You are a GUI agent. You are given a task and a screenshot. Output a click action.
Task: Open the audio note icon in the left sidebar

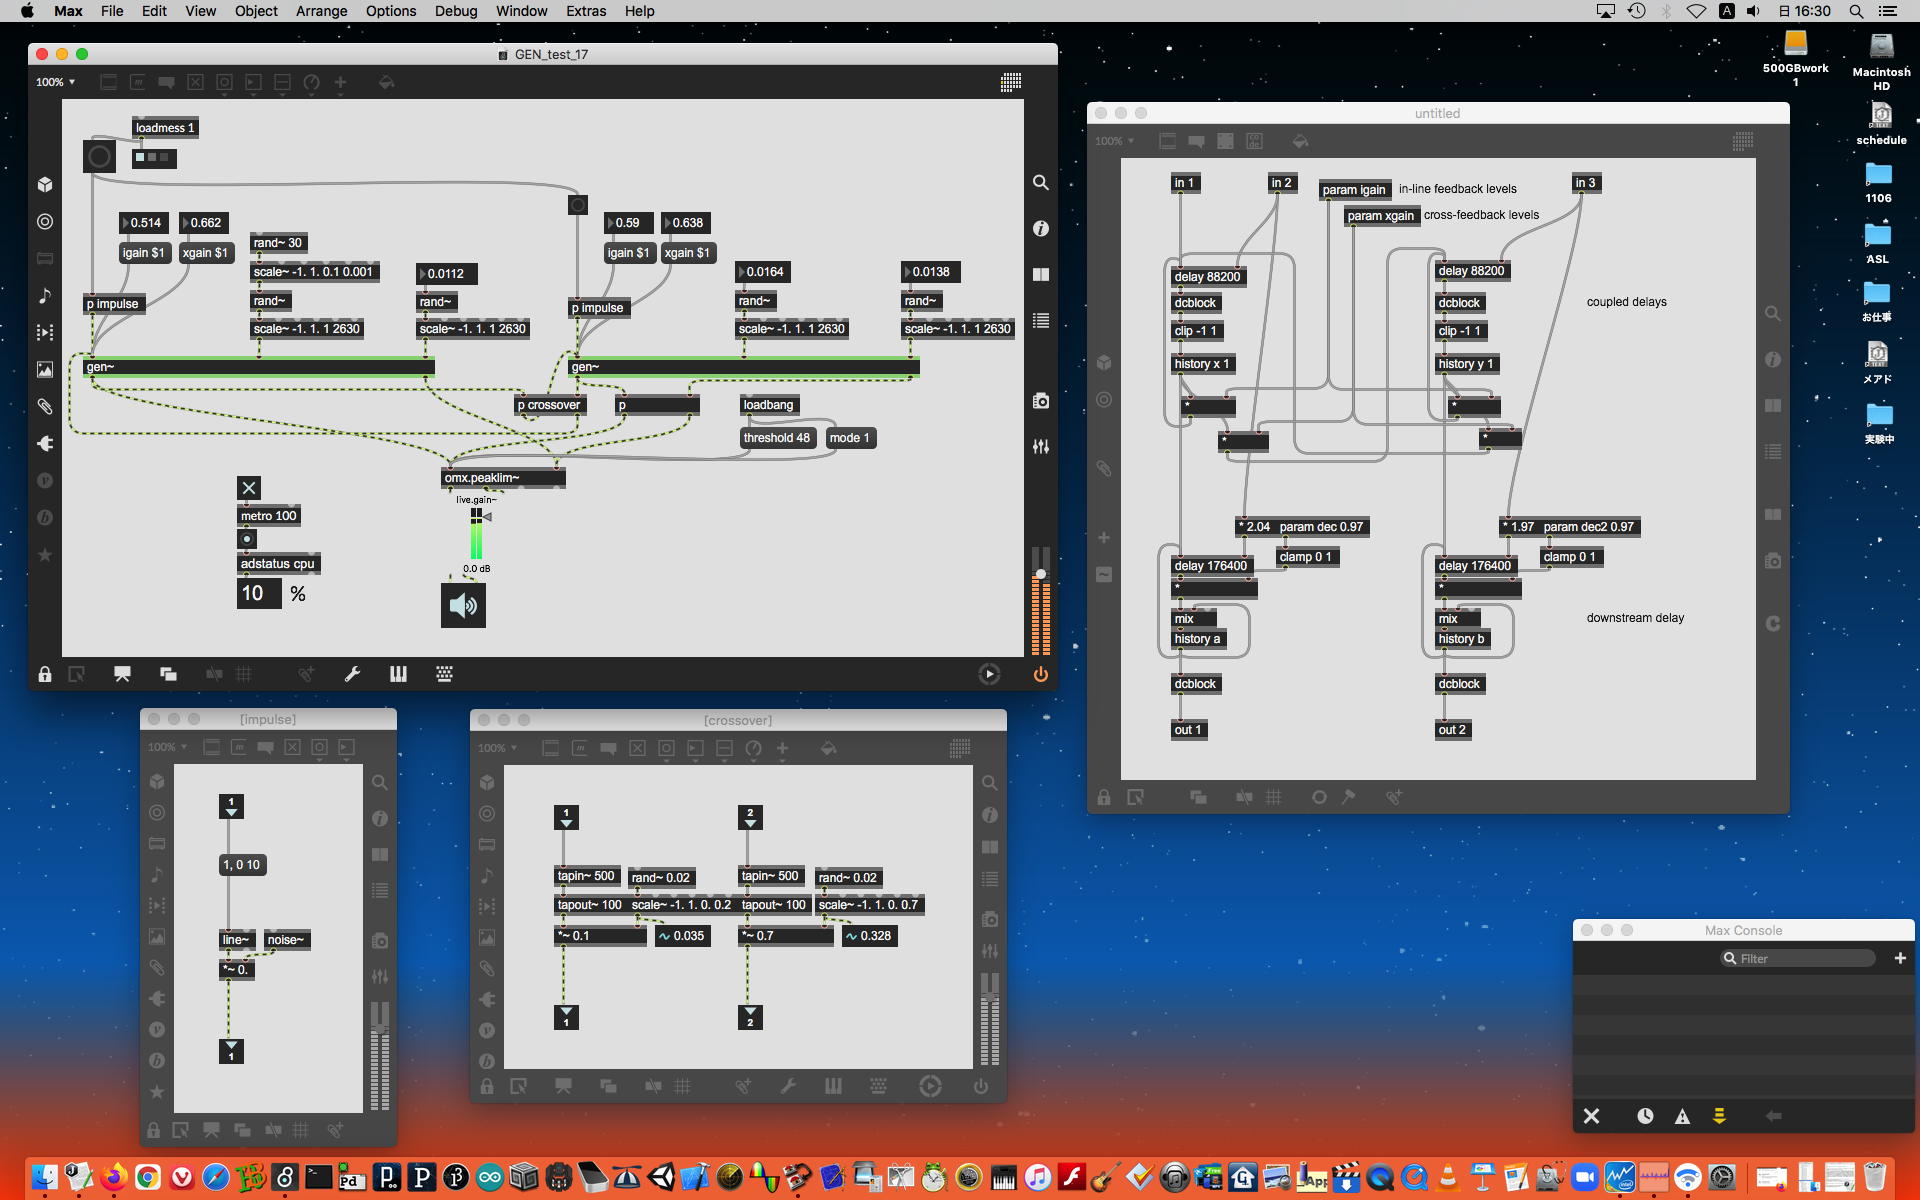45,296
